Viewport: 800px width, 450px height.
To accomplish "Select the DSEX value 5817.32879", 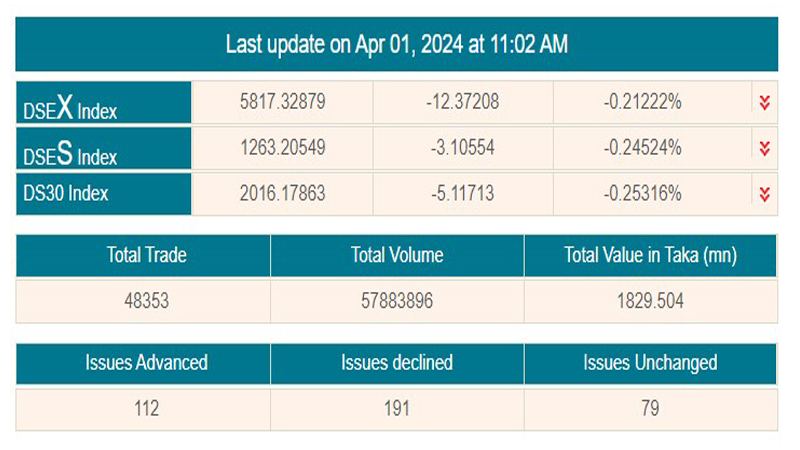I will [x=283, y=102].
